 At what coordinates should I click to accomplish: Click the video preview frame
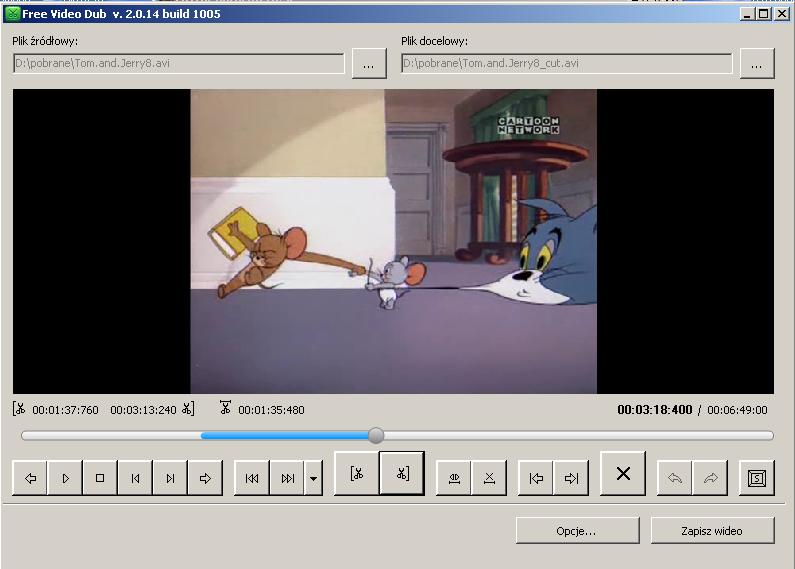coord(393,241)
